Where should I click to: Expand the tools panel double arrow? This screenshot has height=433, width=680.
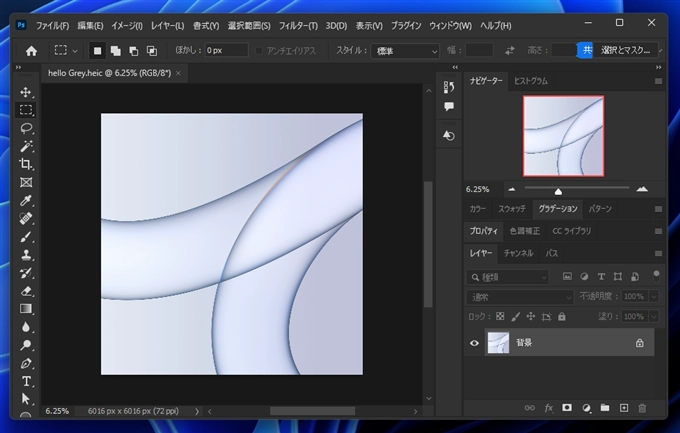tap(18, 67)
